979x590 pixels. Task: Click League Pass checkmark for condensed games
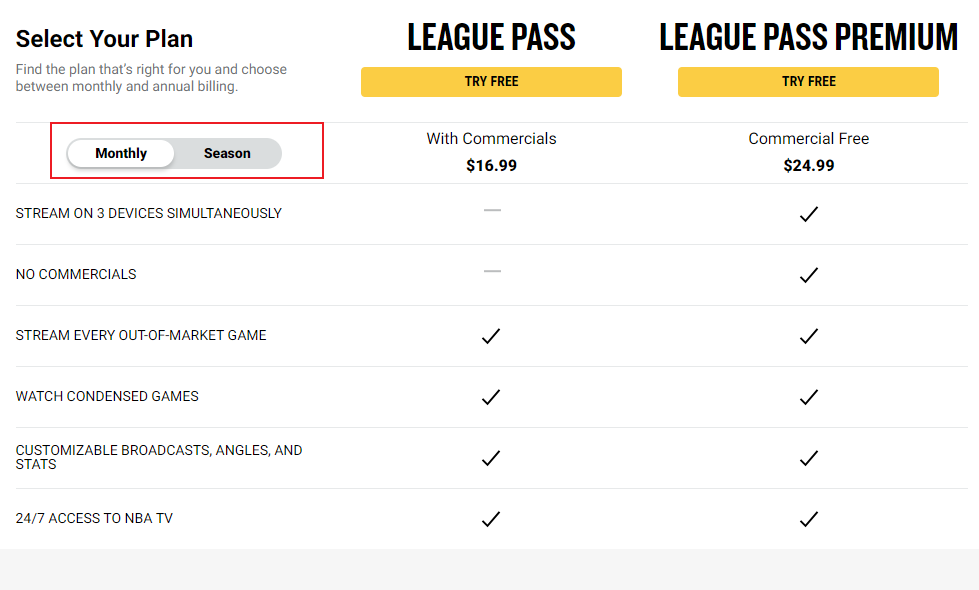pos(491,397)
